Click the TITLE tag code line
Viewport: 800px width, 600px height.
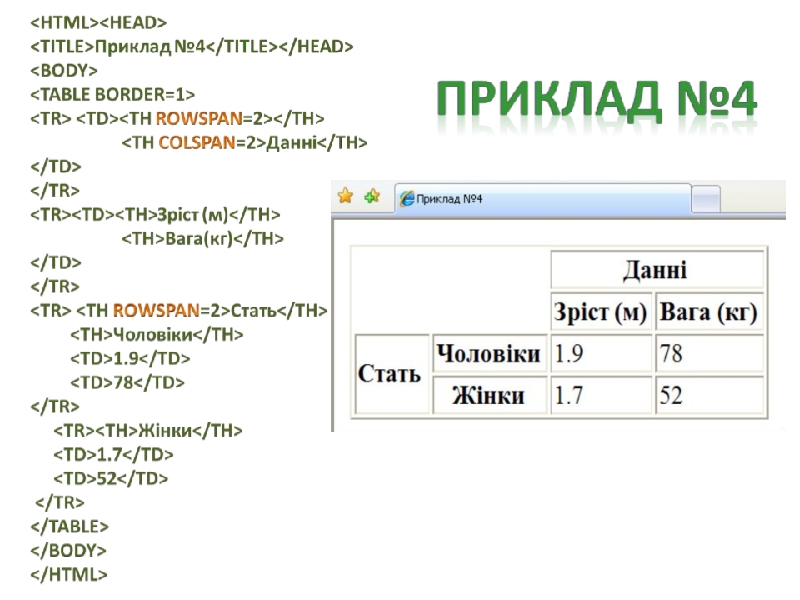pos(190,46)
